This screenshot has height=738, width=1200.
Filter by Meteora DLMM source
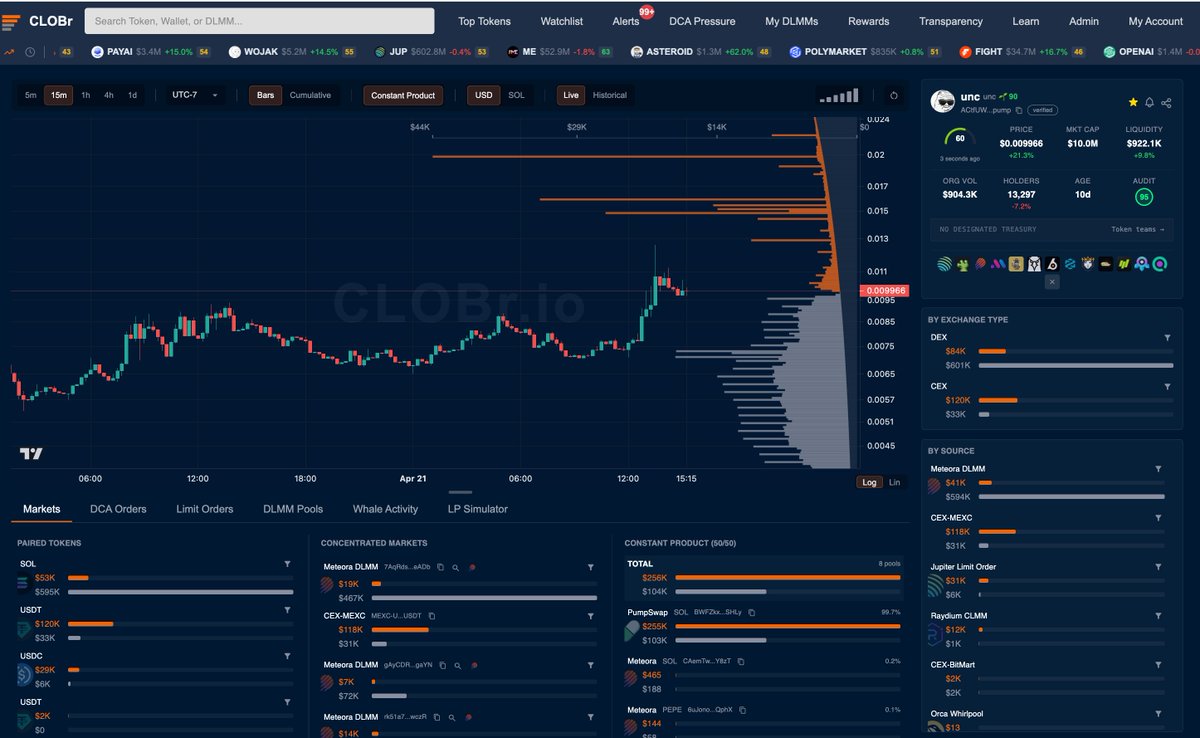(1159, 469)
